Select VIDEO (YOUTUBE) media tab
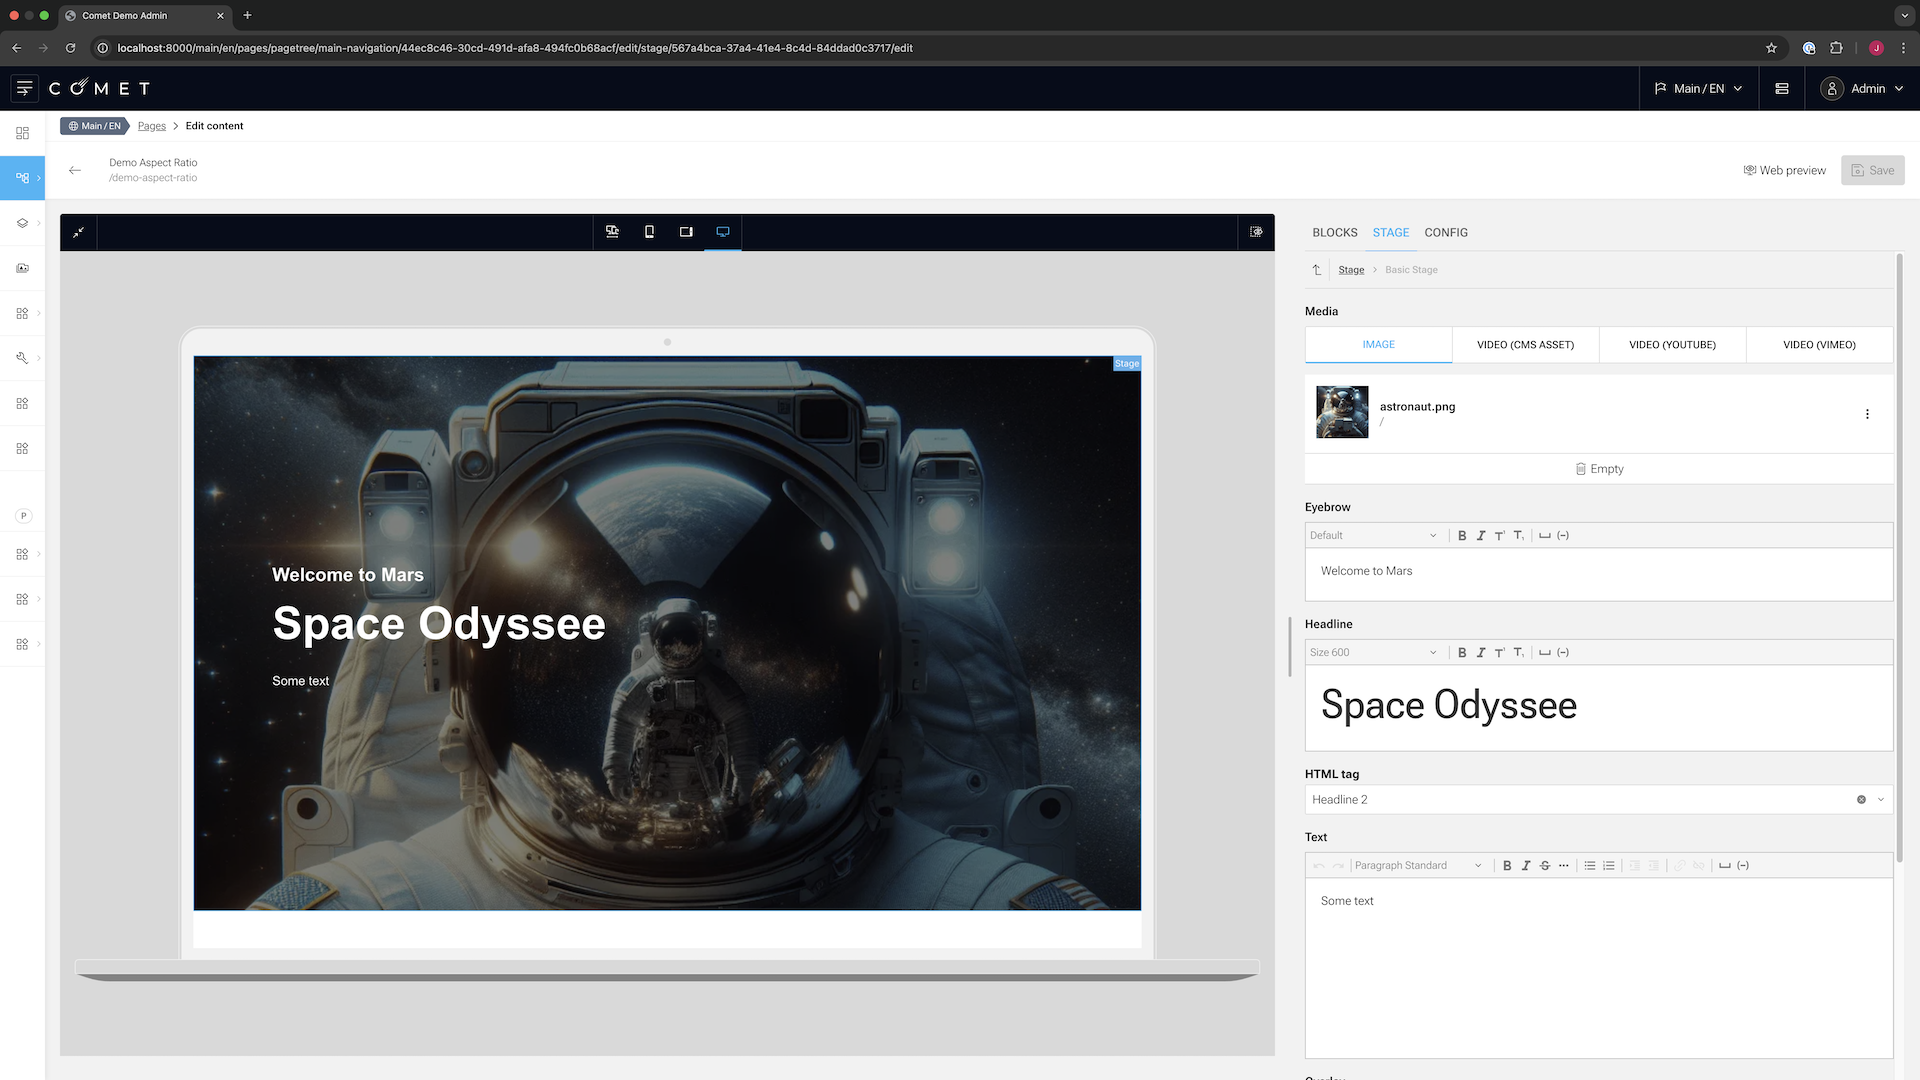The height and width of the screenshot is (1080, 1920). 1672,345
